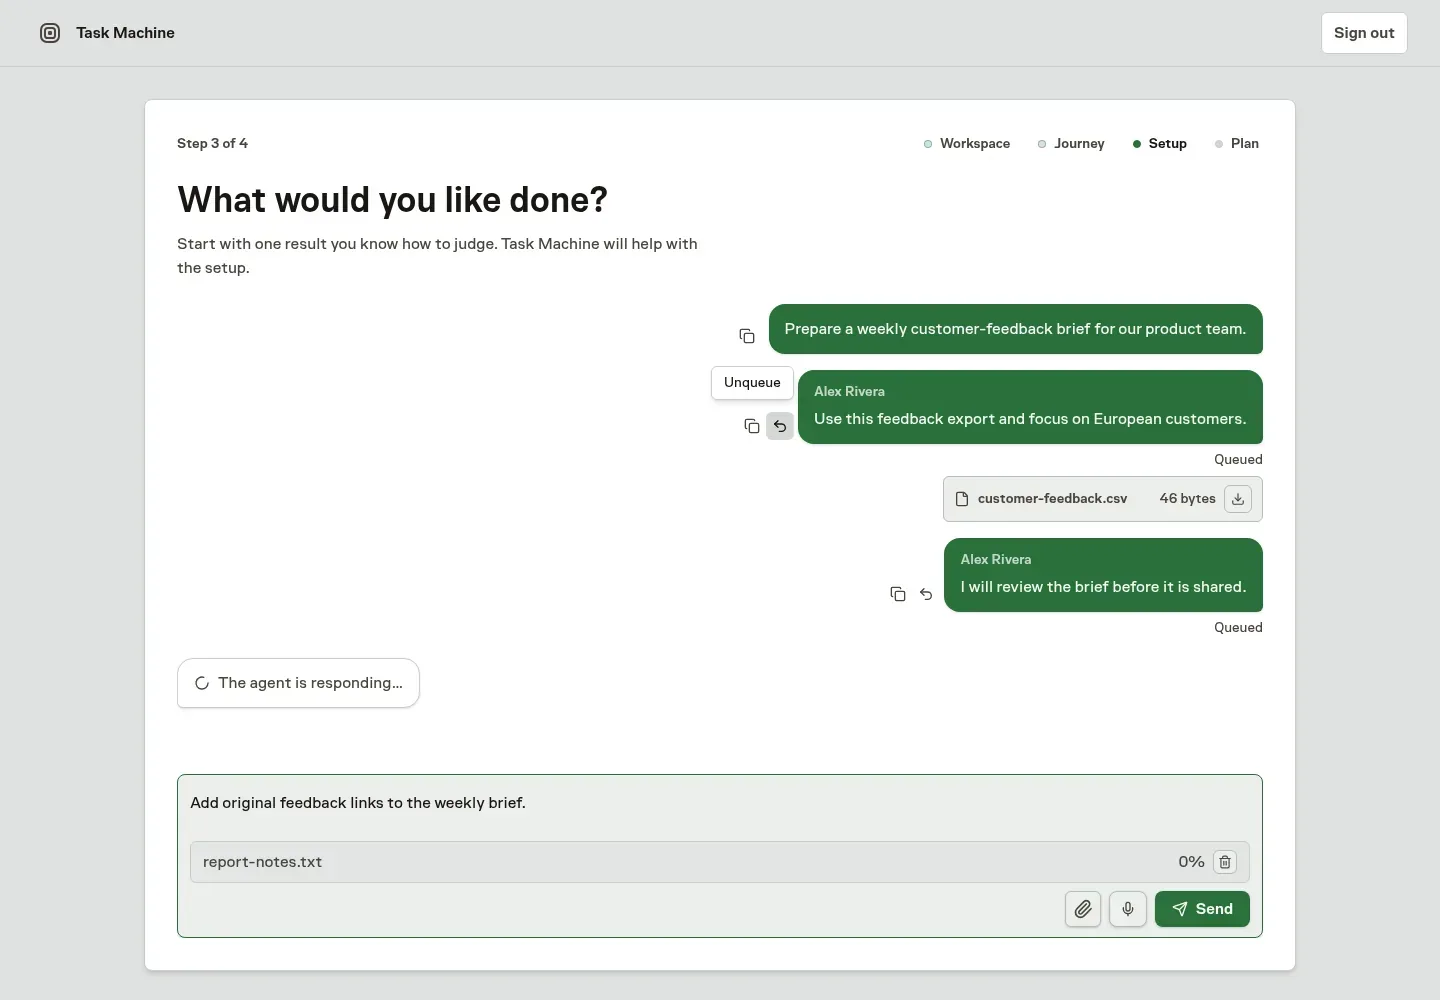
Task: Click into the message text input
Action: [720, 803]
